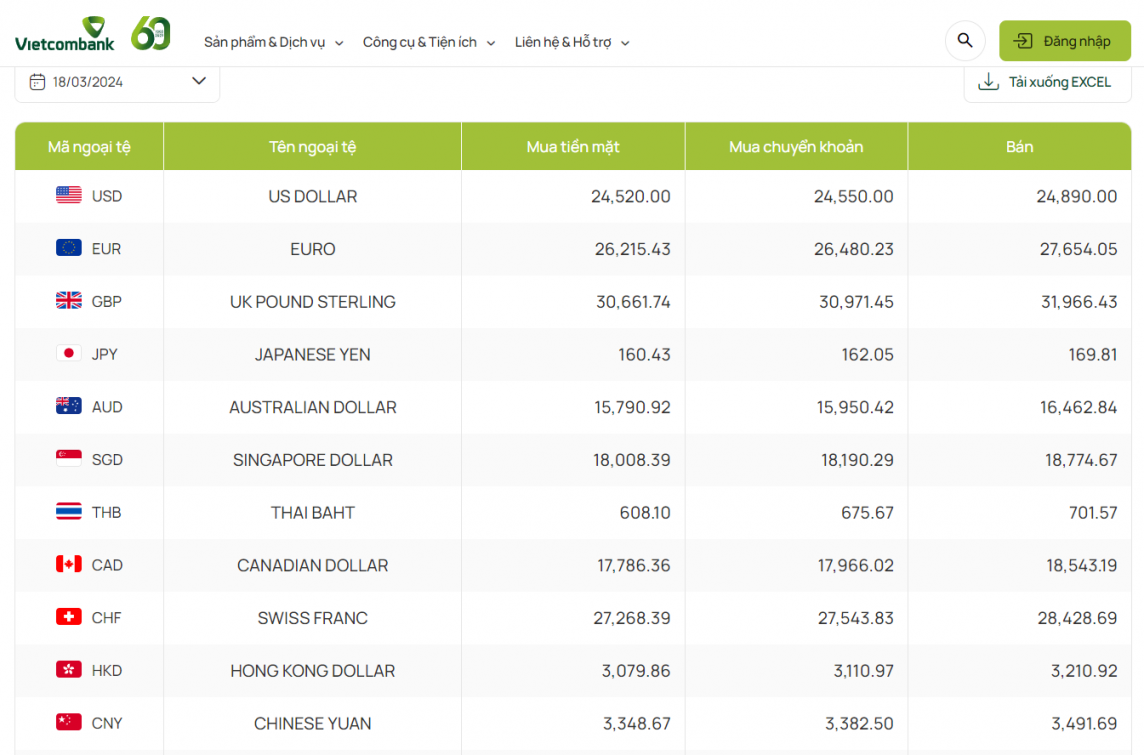Click the Vietcombank logo
1144x755 pixels.
point(64,33)
